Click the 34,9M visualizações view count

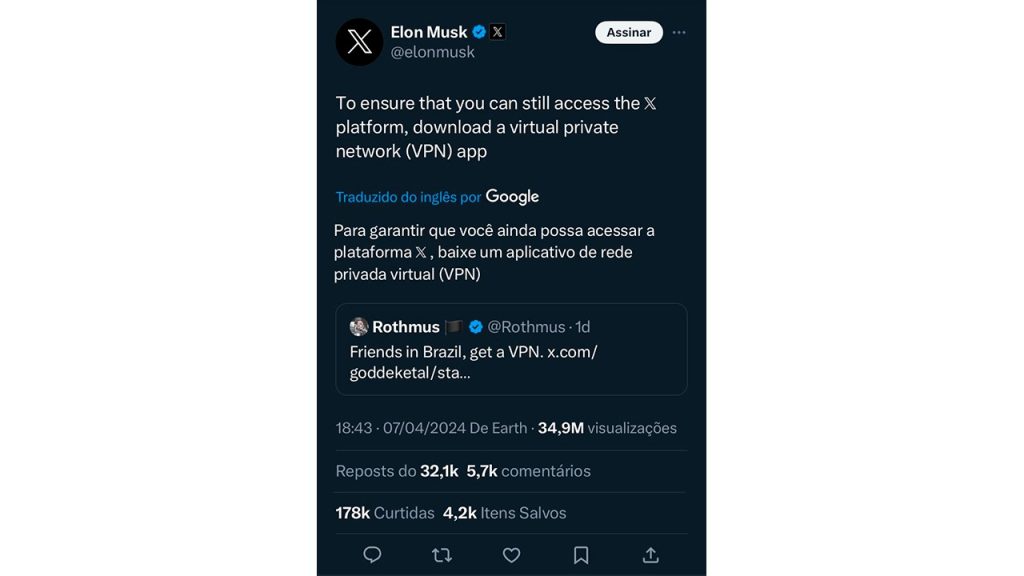point(607,428)
